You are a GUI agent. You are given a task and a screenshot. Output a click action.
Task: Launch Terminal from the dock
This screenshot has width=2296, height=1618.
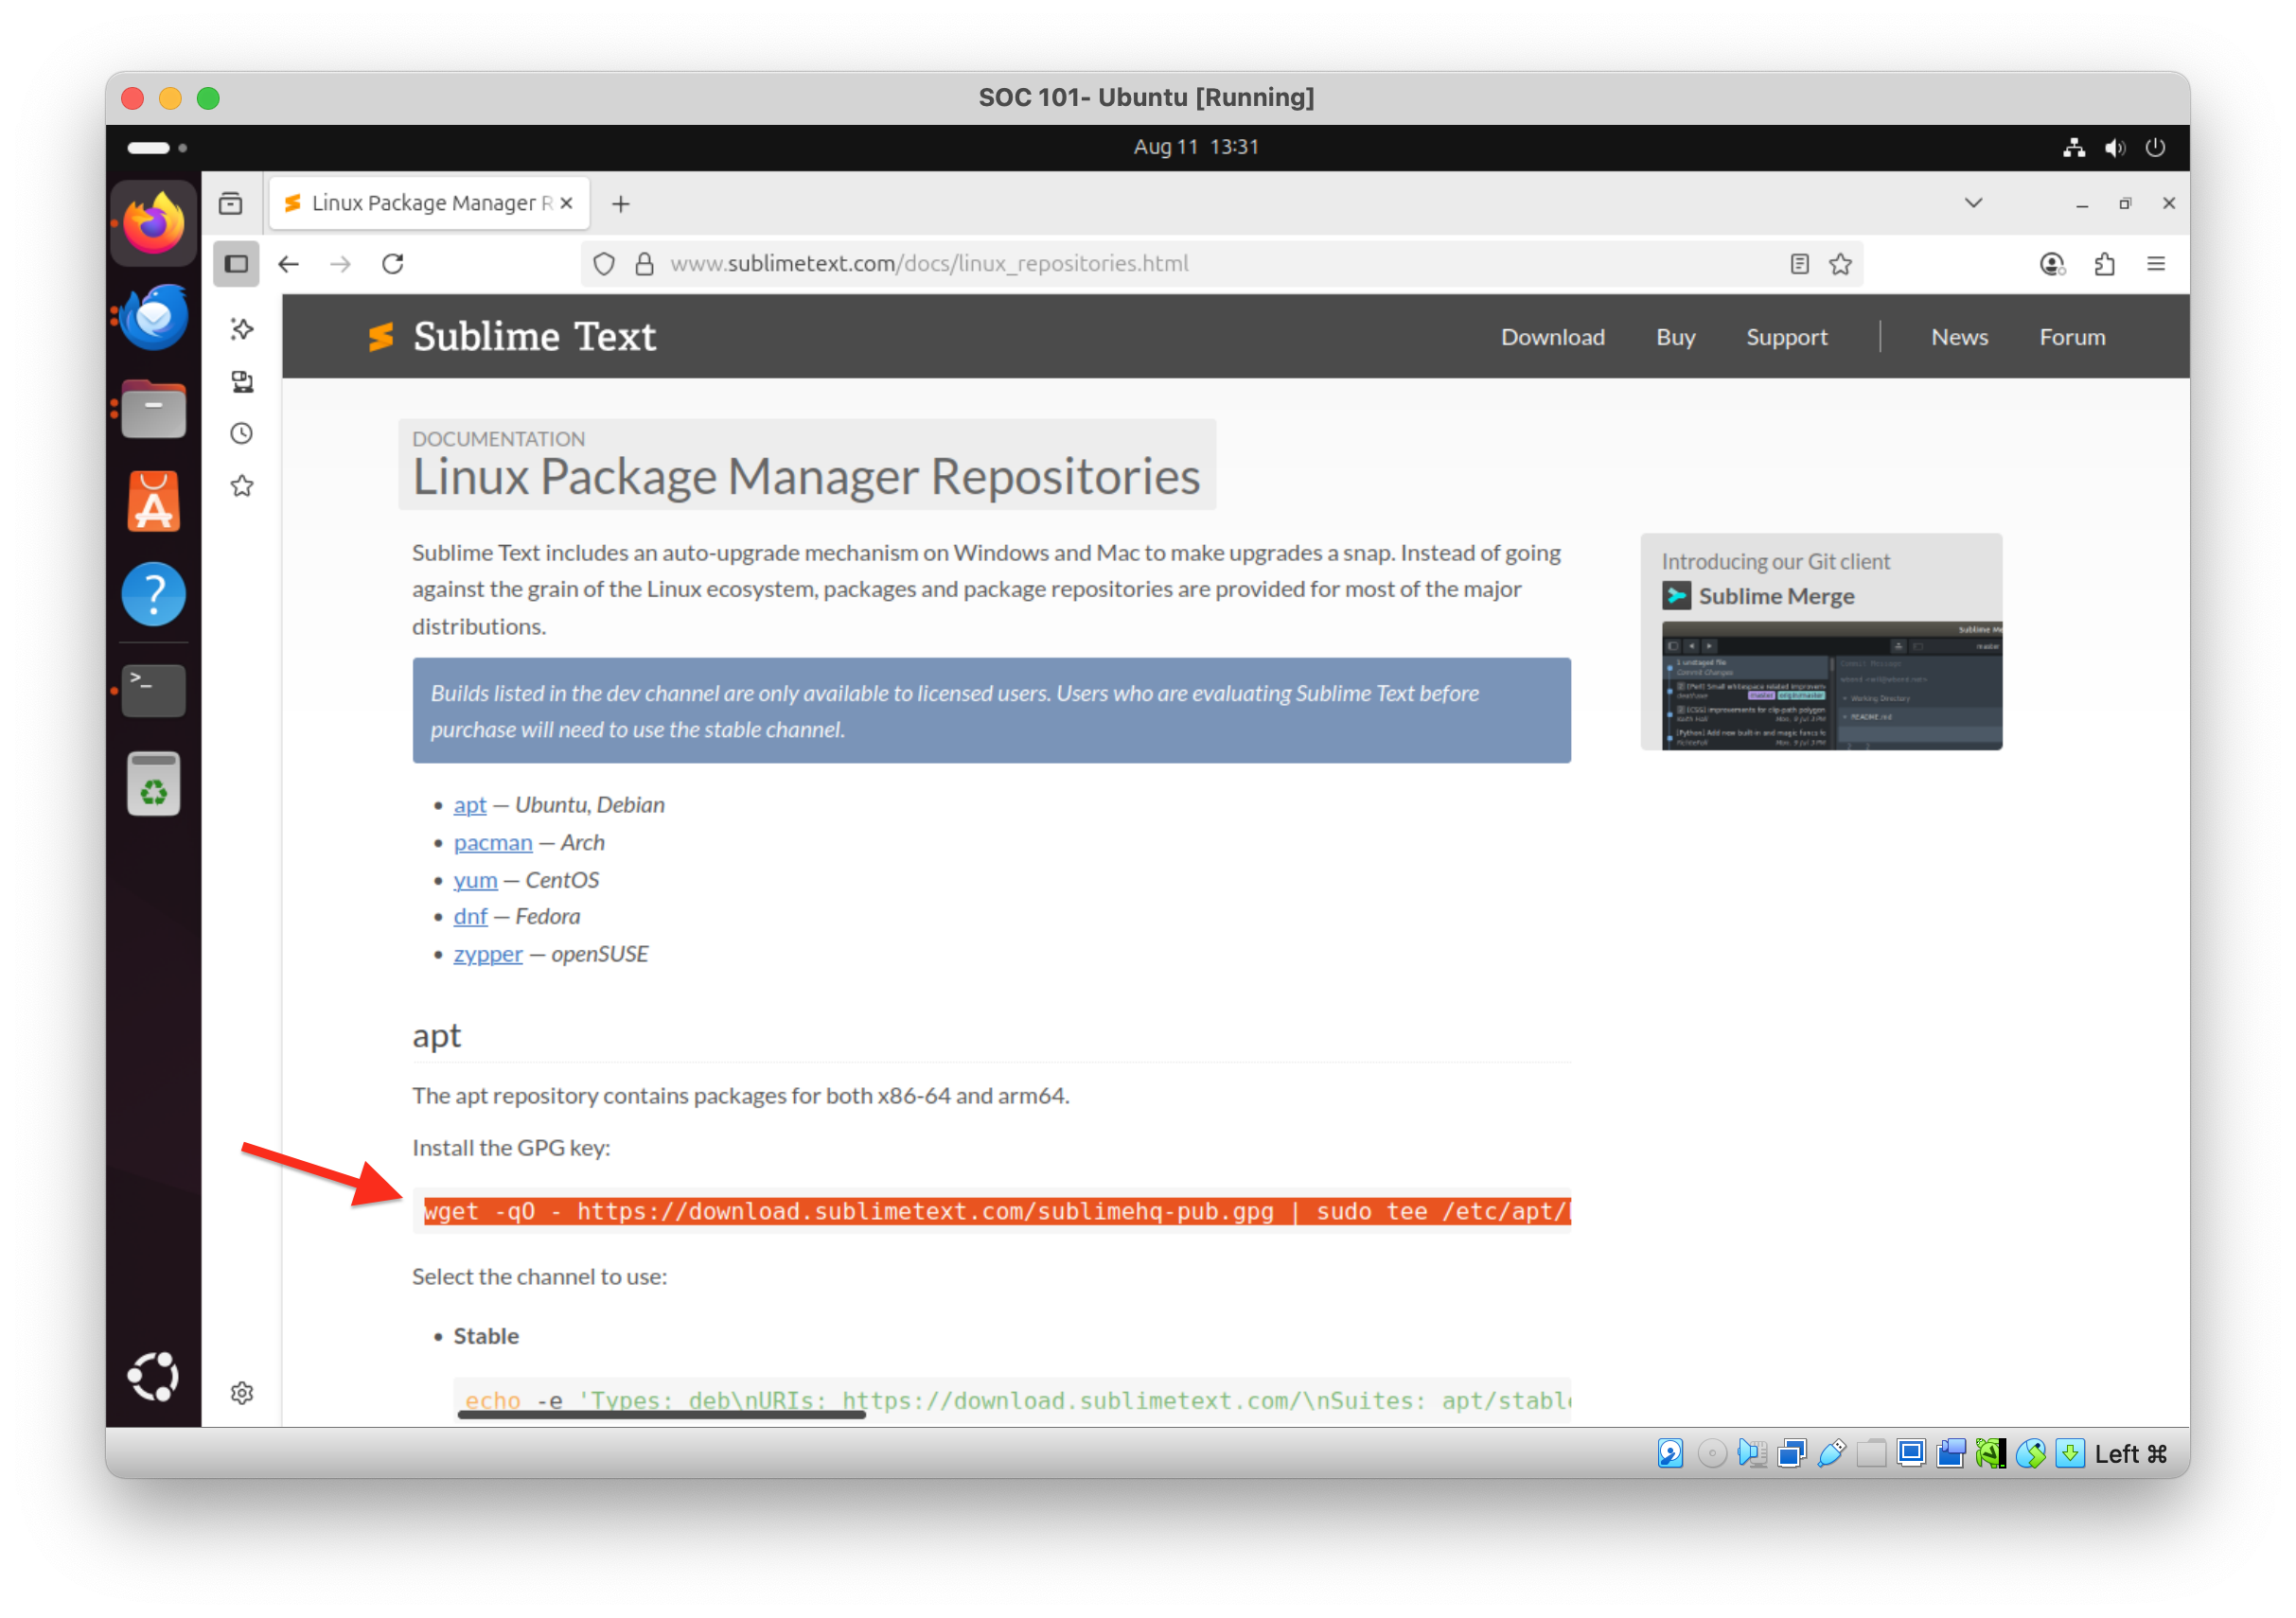pyautogui.click(x=153, y=690)
